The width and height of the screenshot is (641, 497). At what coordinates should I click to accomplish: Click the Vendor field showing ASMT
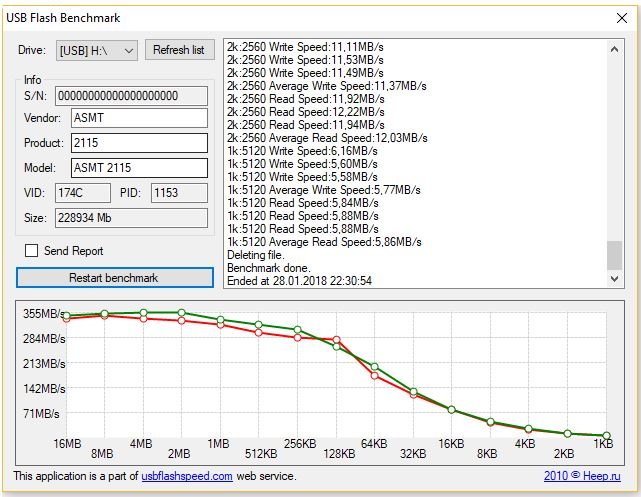pos(139,118)
